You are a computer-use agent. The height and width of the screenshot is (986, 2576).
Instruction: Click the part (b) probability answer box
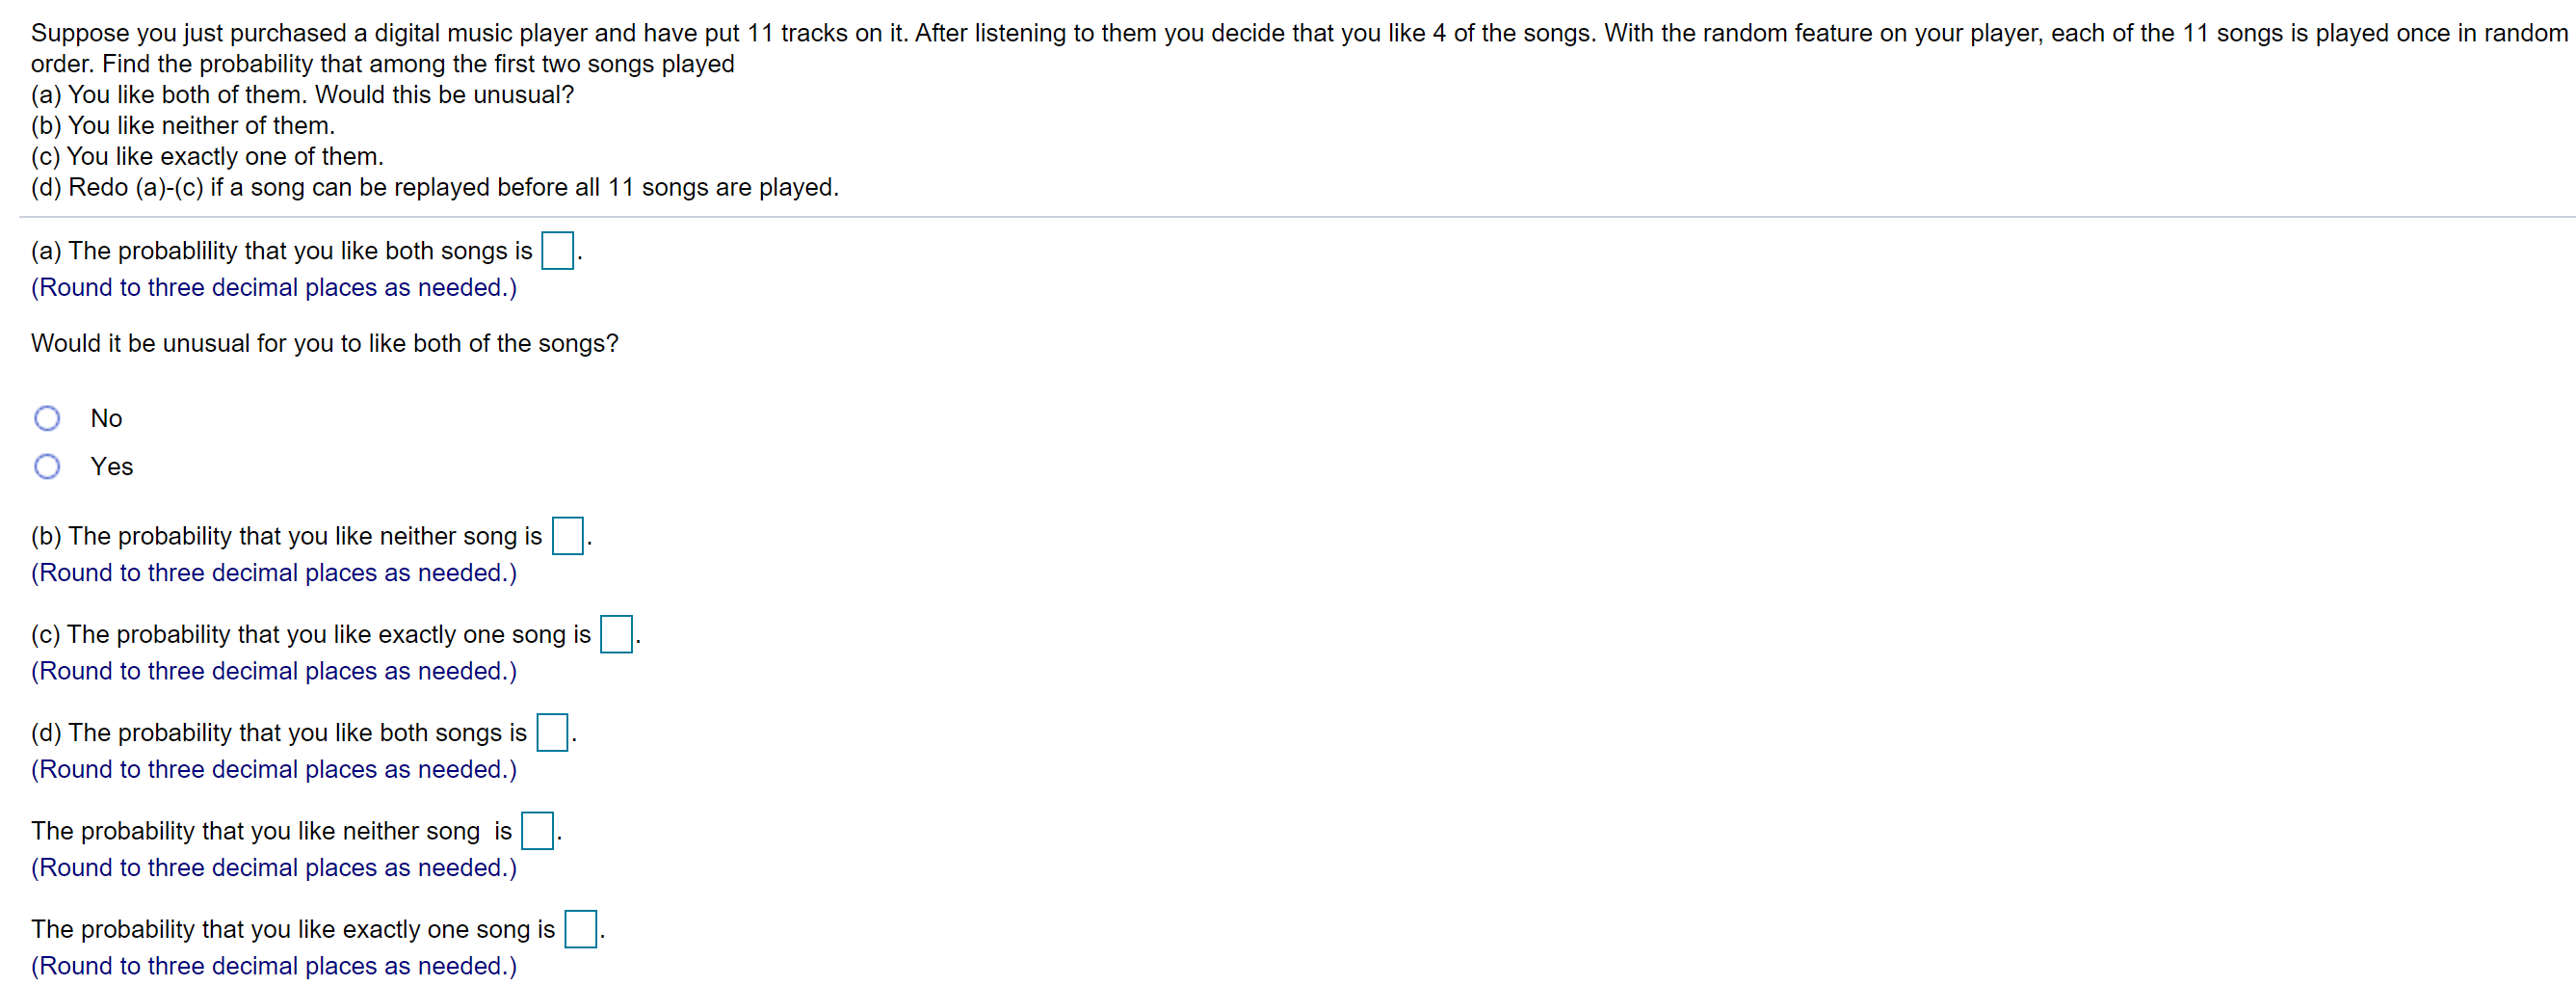566,537
